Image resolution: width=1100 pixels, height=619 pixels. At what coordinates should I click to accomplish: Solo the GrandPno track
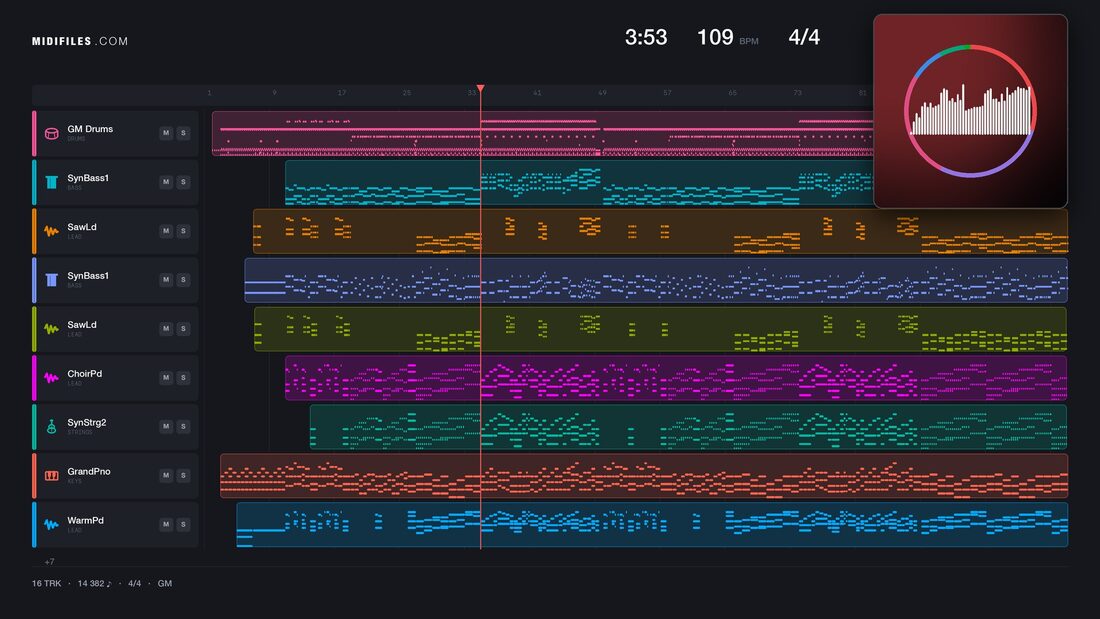click(183, 475)
